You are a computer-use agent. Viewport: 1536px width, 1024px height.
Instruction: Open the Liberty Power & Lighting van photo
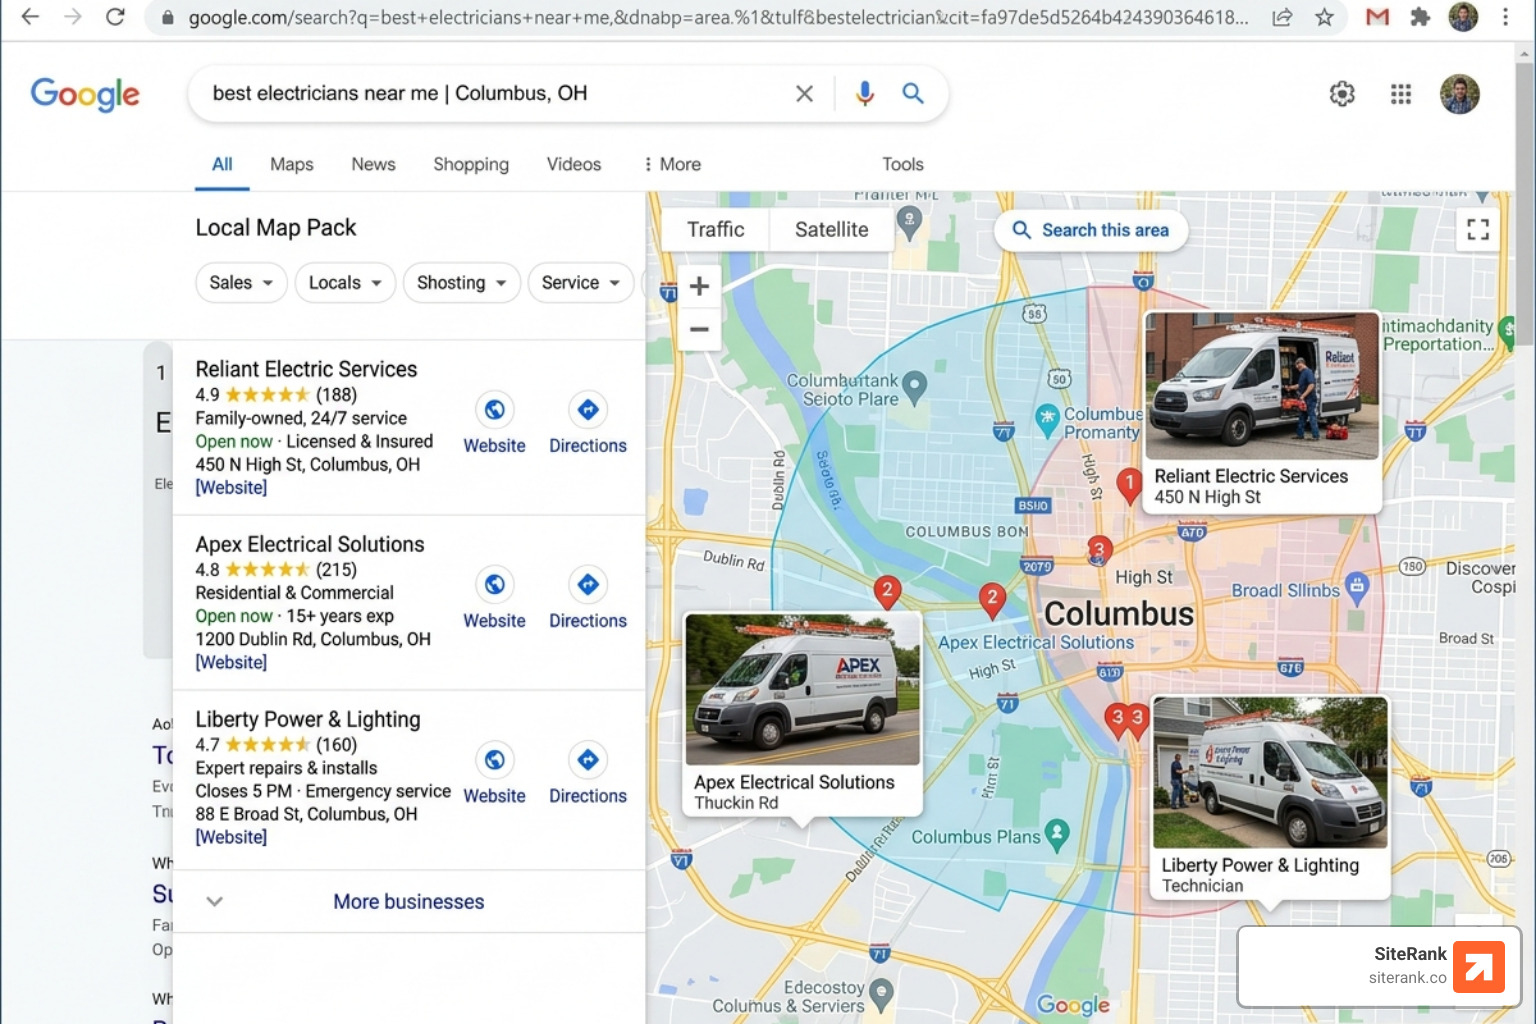[x=1270, y=773]
